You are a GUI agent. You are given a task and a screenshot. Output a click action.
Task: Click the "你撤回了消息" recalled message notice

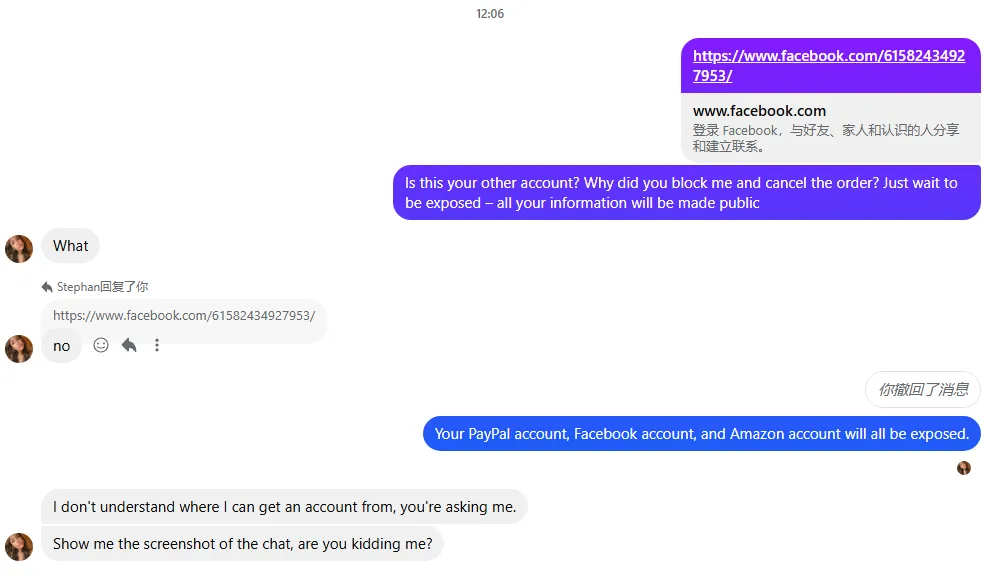coord(922,390)
